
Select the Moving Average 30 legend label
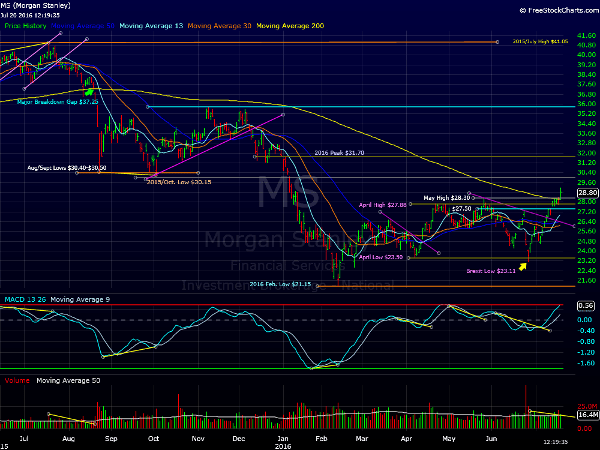219,26
